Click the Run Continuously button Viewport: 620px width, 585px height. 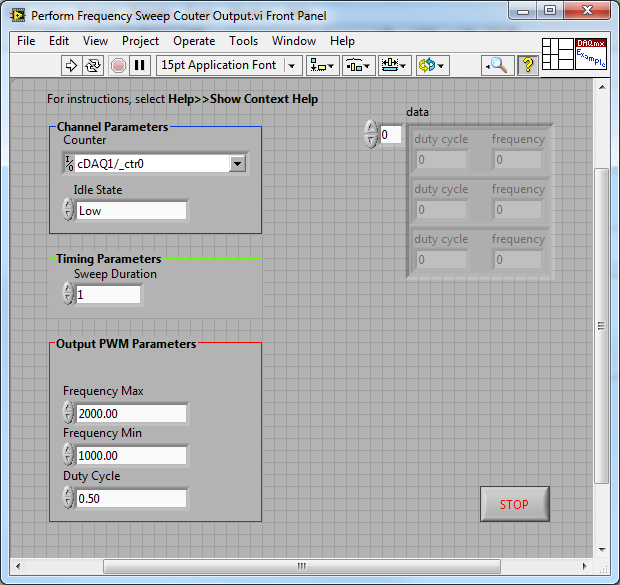[93, 65]
